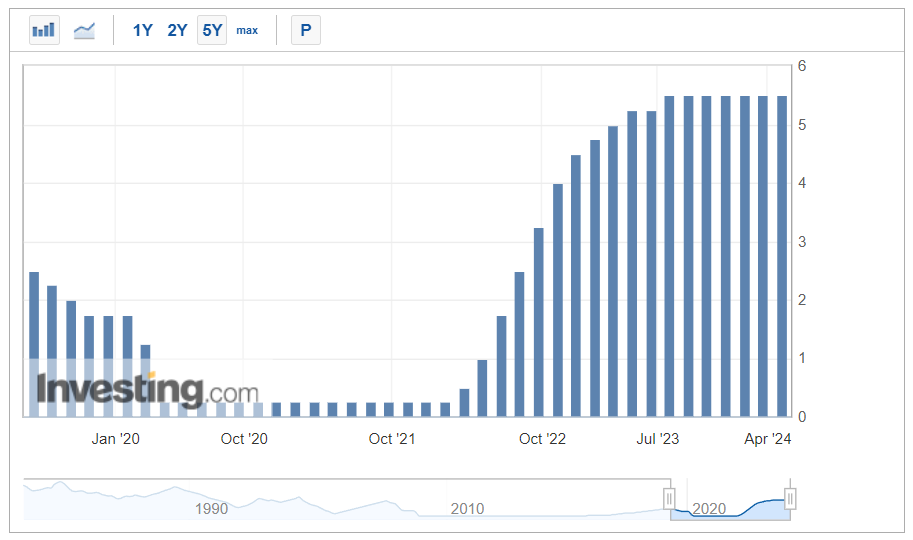Screen dimensions: 913x540
Task: Switch to line chart view icon
Action: 85,30
